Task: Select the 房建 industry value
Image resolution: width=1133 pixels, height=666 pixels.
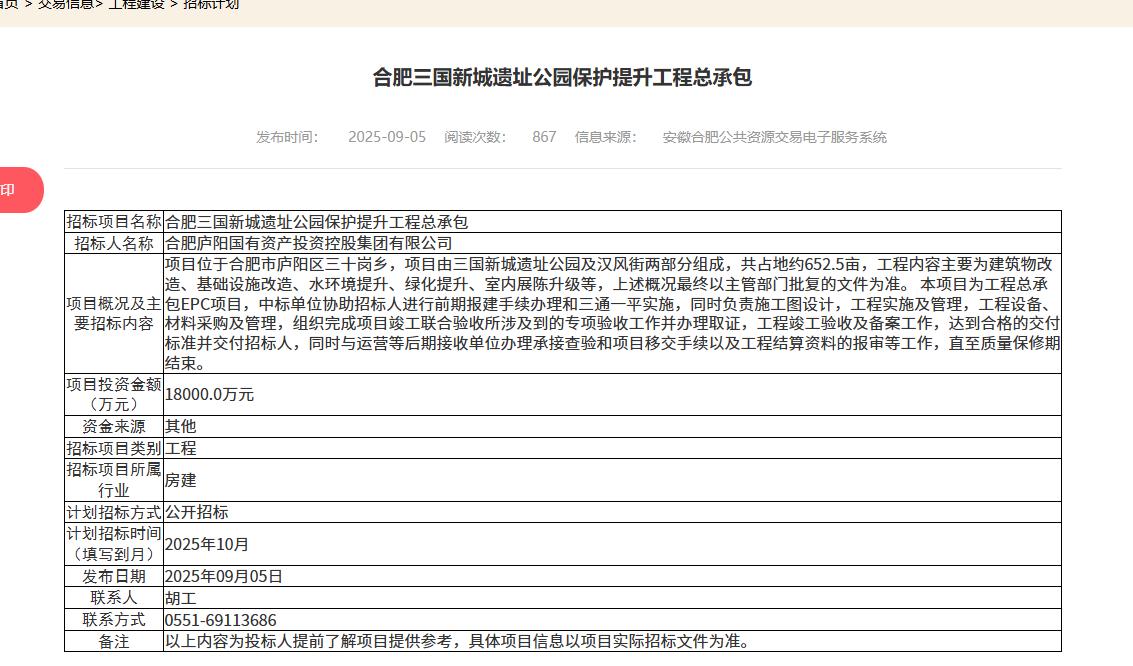Action: tap(181, 480)
